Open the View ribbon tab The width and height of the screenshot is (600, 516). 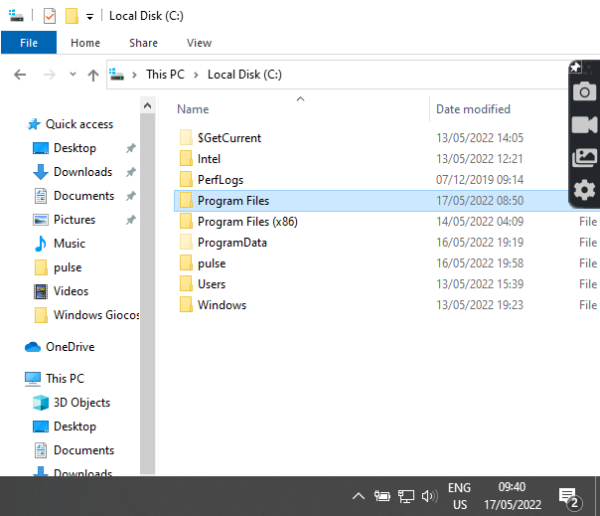(x=199, y=43)
